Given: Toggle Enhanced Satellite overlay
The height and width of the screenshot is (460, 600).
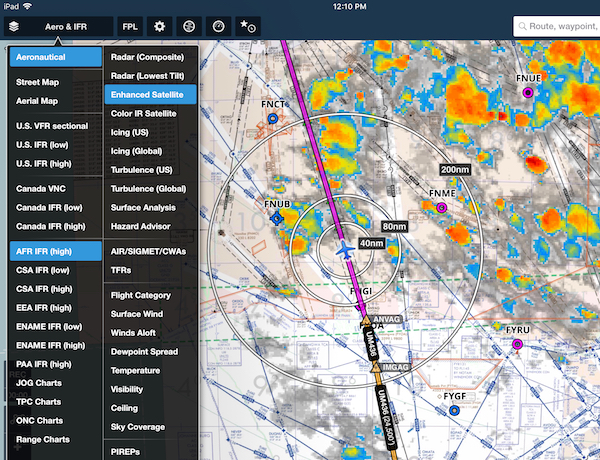Looking at the screenshot, I should tap(151, 95).
